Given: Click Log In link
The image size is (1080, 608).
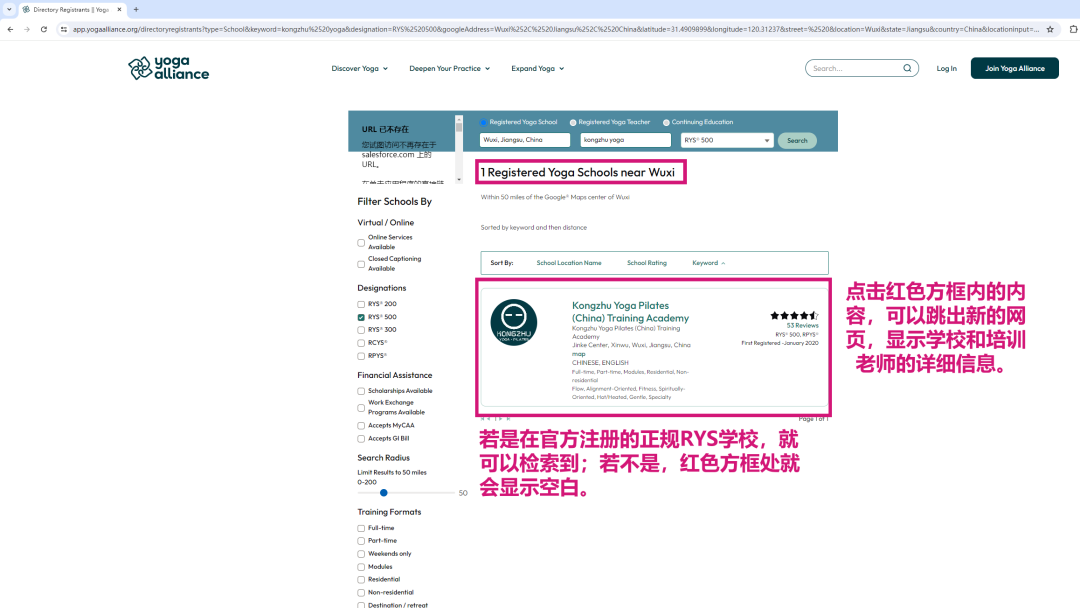Looking at the screenshot, I should coord(946,68).
